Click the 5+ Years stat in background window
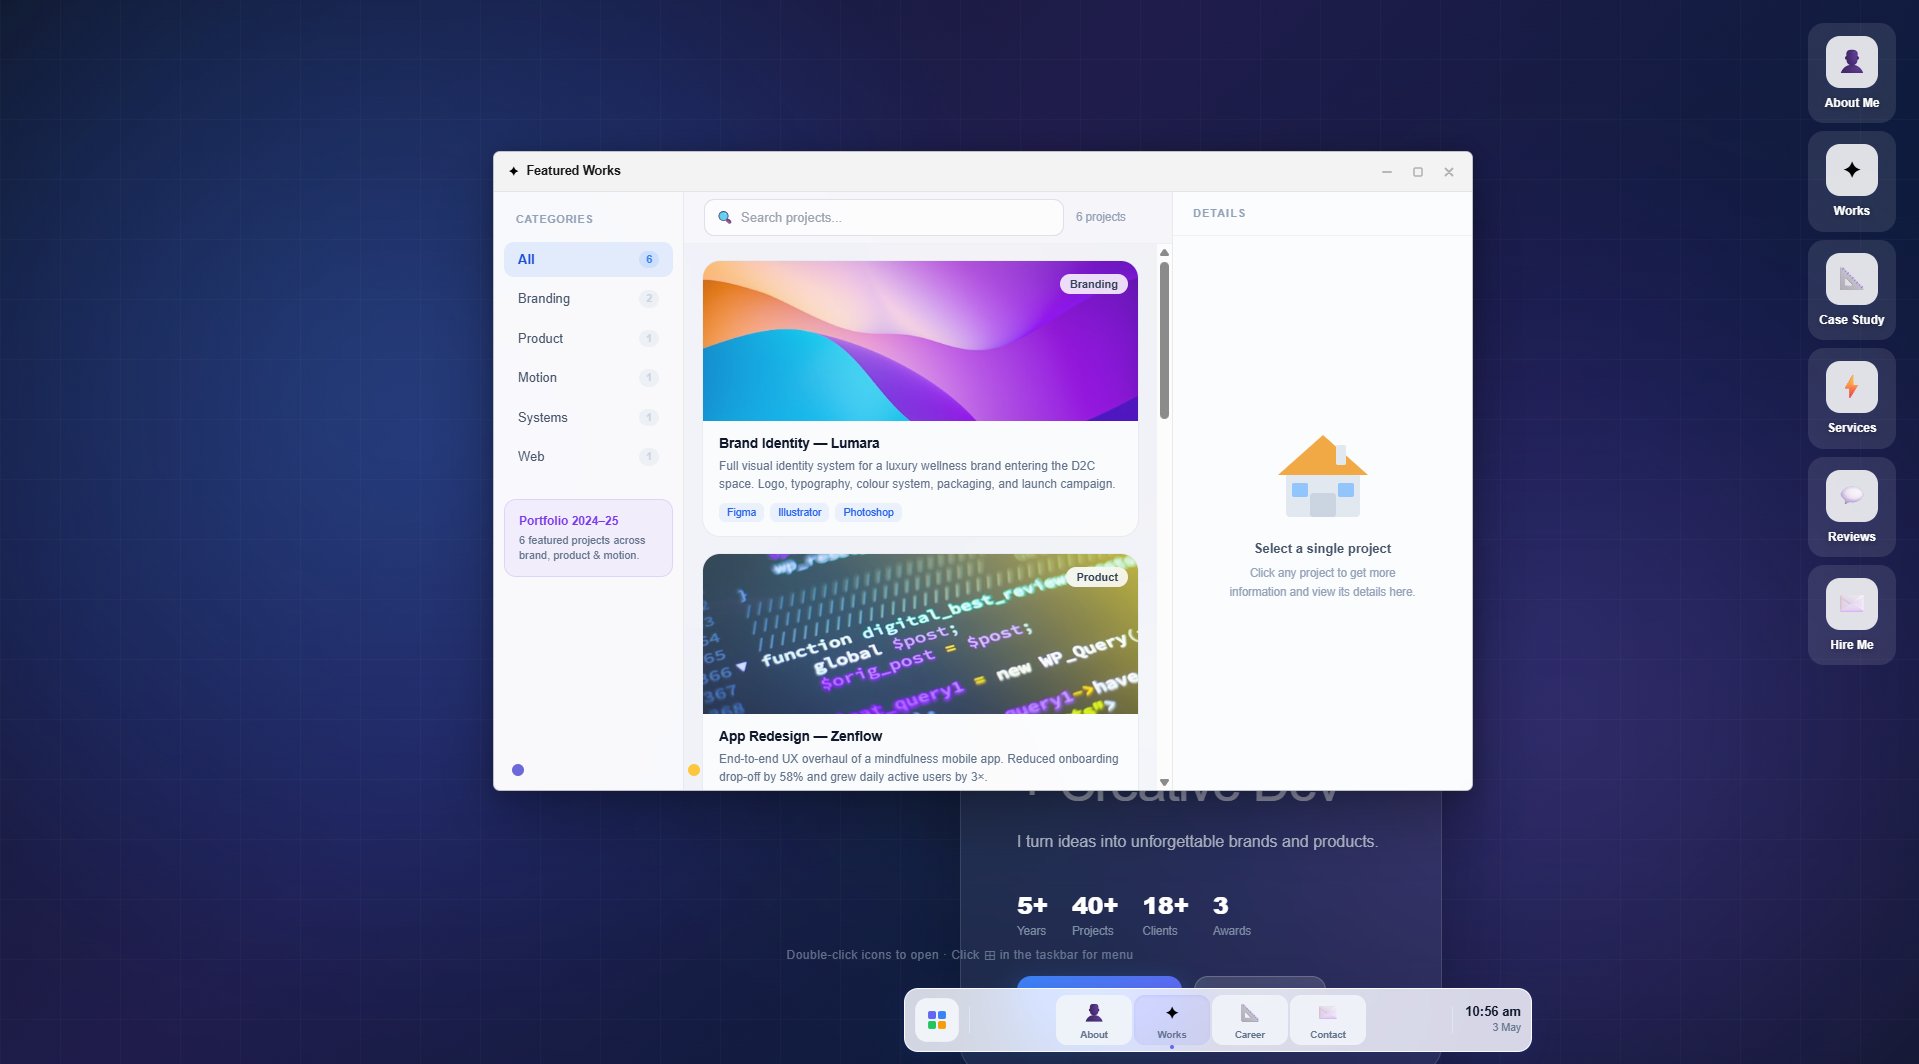Screen dimensions: 1919x1064 (1032, 916)
